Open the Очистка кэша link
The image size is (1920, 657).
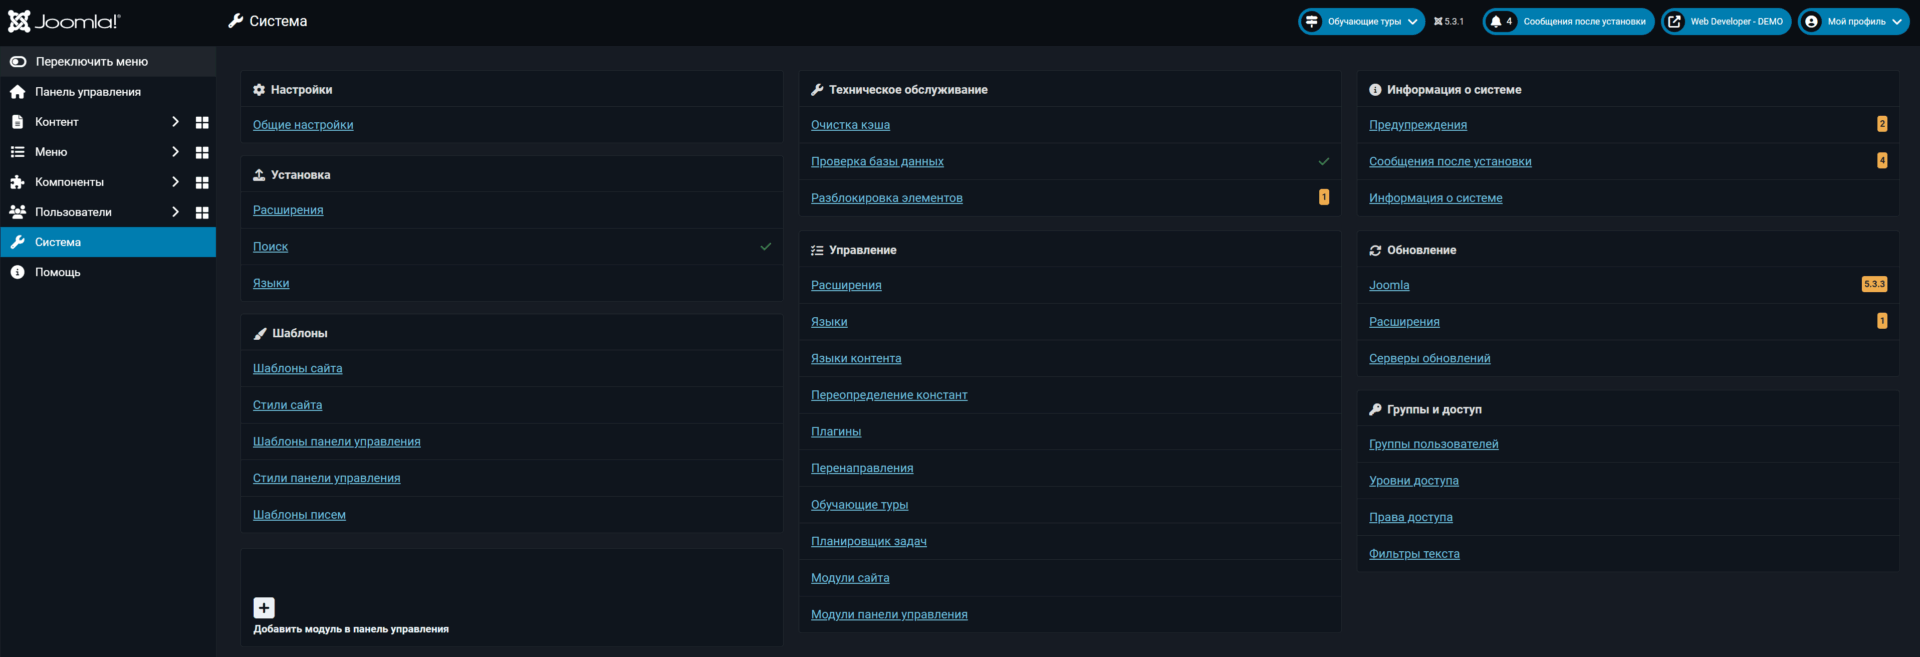click(x=850, y=125)
